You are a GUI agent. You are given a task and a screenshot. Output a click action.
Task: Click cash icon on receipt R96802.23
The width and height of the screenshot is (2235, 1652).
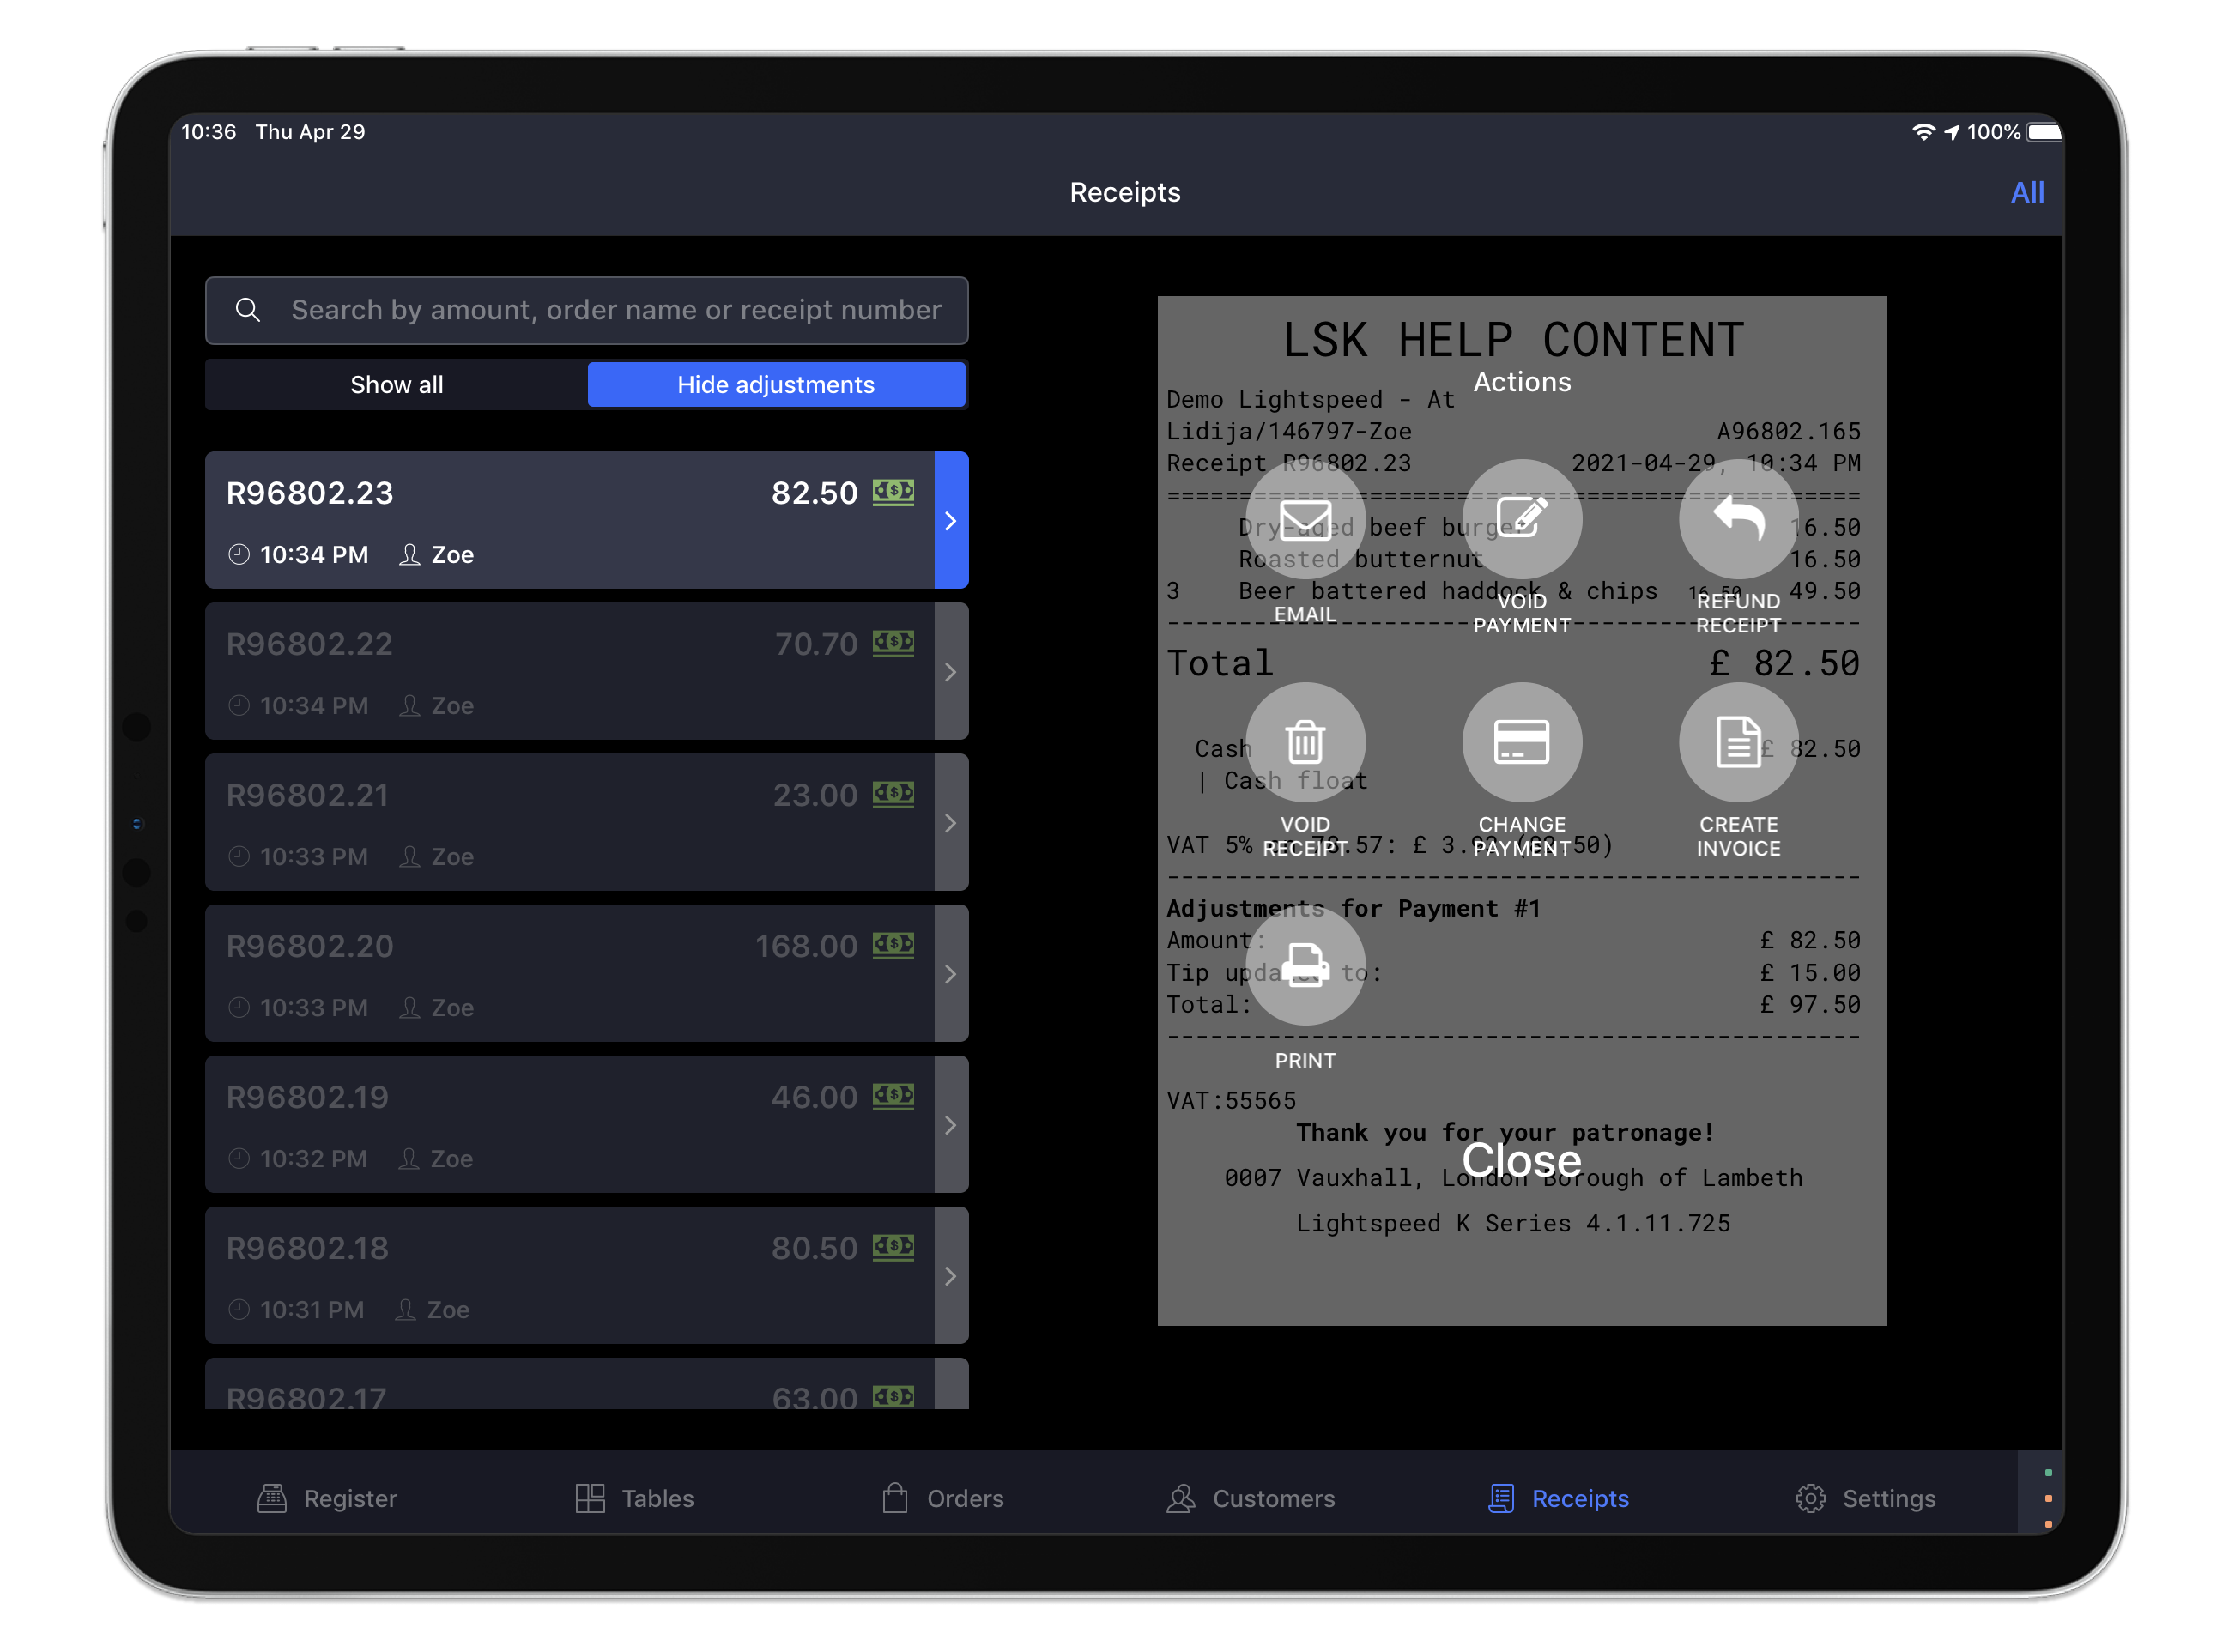[x=893, y=492]
